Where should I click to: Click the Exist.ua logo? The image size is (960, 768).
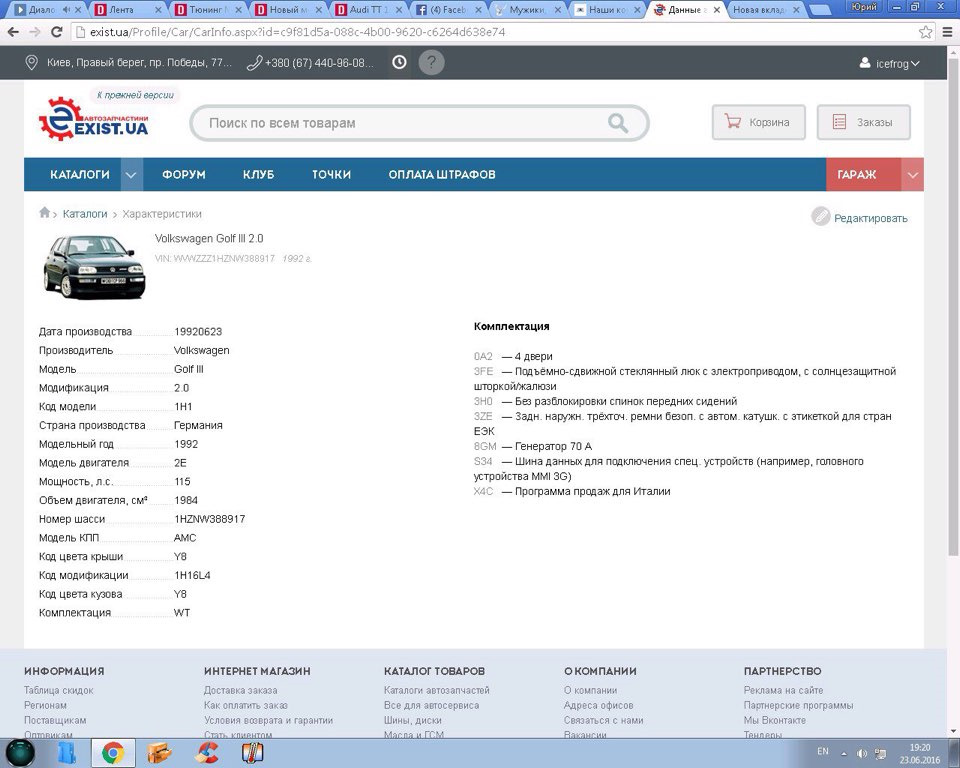[x=93, y=119]
